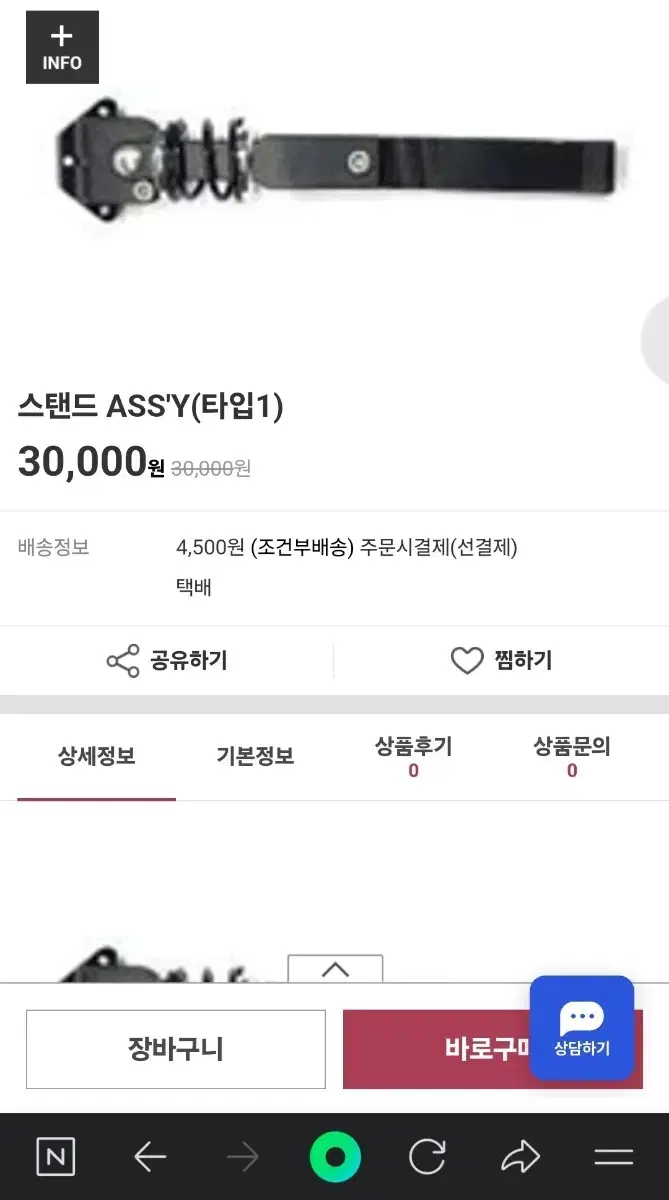The image size is (669, 1200).
Task: Open the 상담하기 chat bubble
Action: [x=581, y=1027]
